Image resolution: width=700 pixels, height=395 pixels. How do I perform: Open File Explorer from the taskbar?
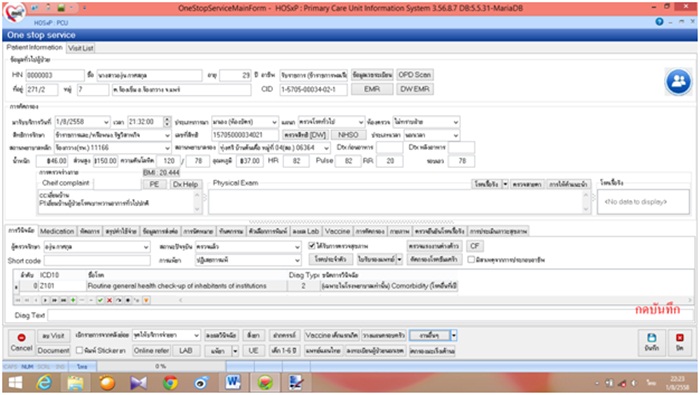75,383
